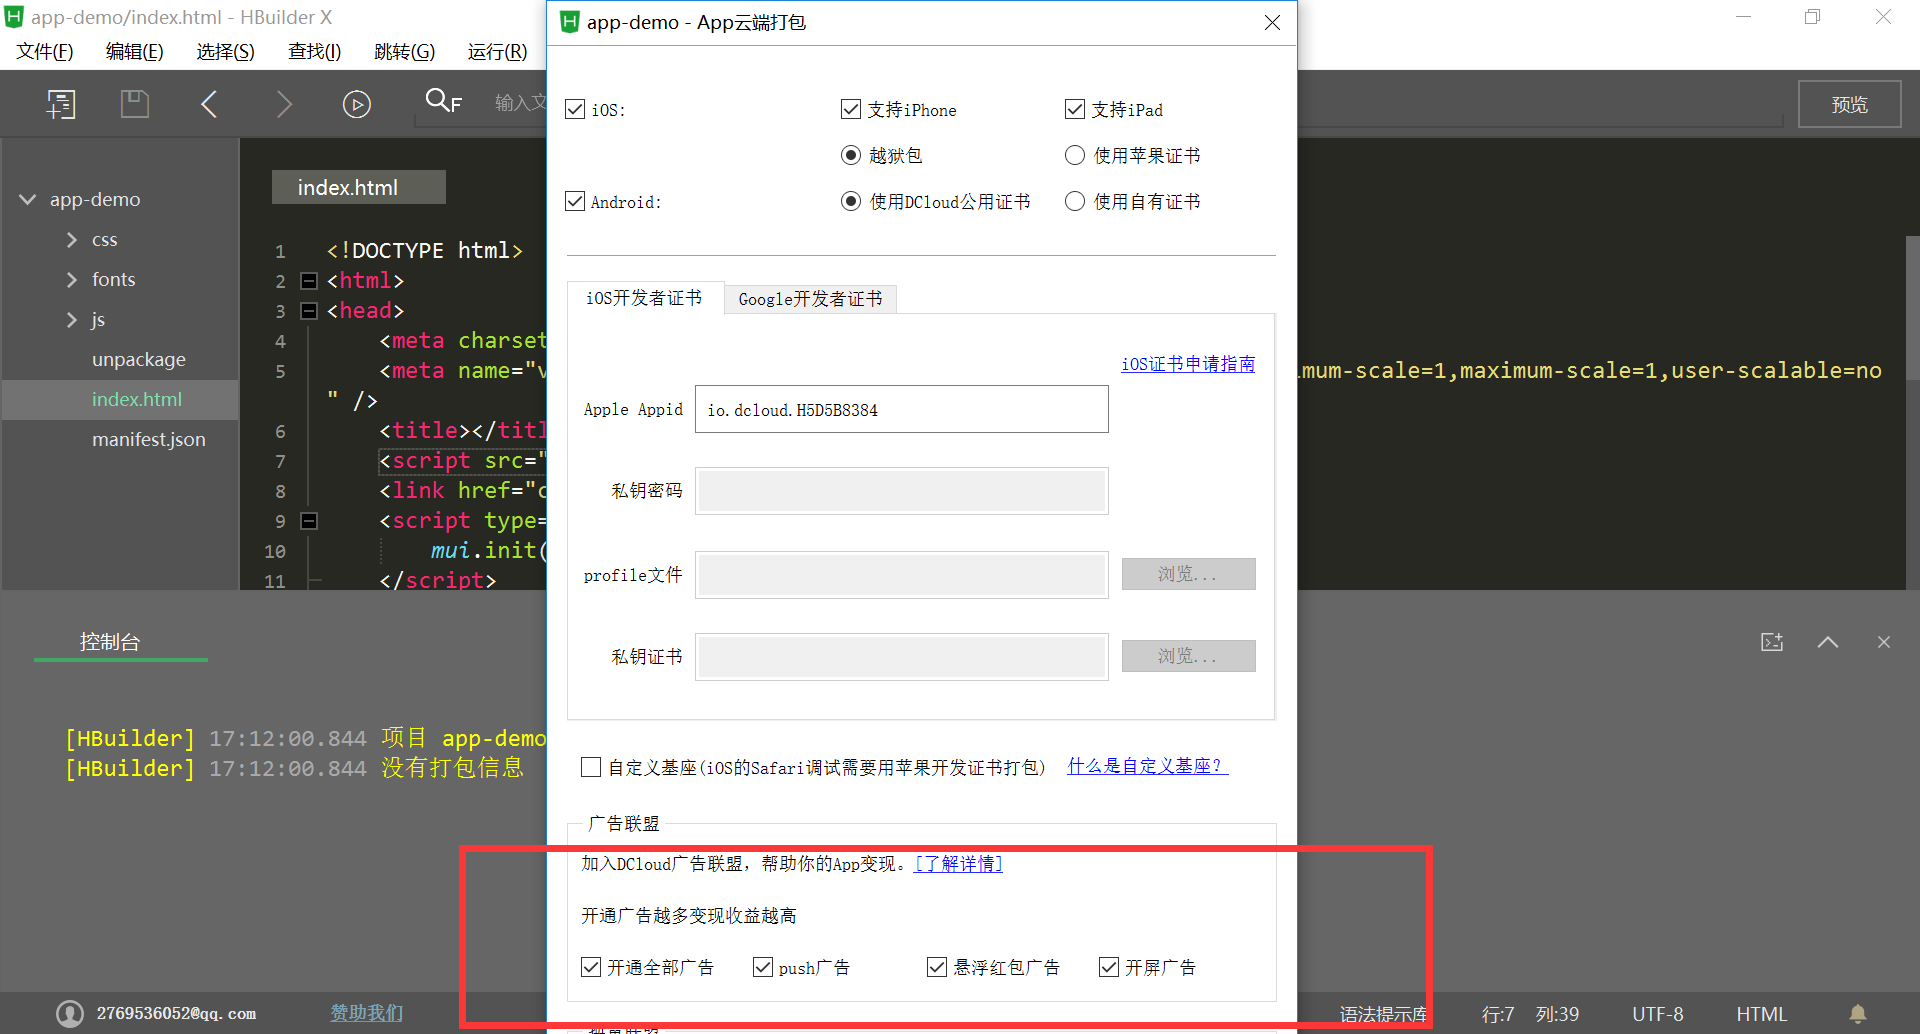The width and height of the screenshot is (1920, 1034).
Task: Collapse code fold at line 2 html
Action: pos(309,281)
